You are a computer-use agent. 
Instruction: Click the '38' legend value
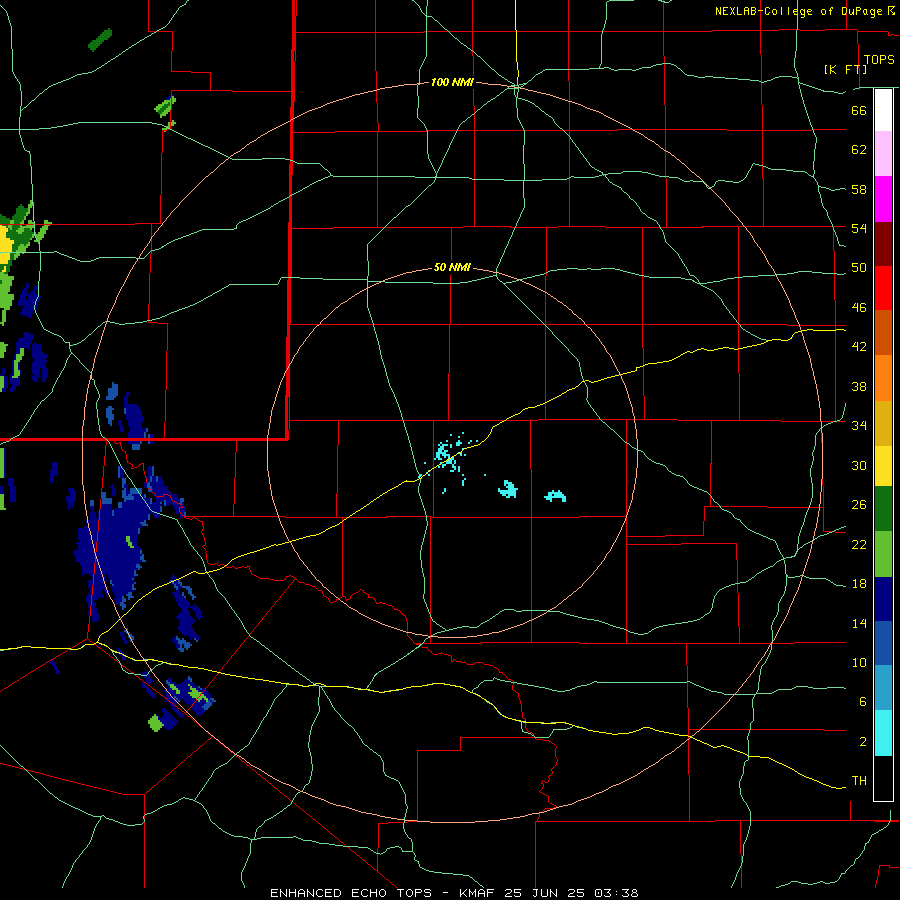859,386
